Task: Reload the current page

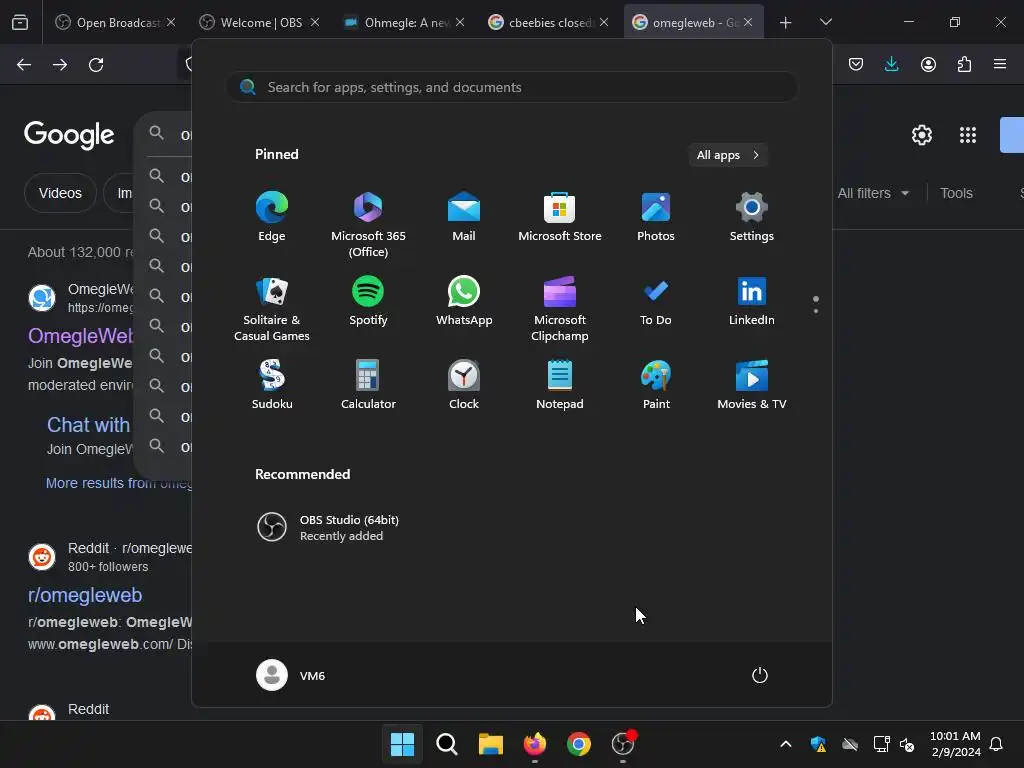Action: (x=96, y=64)
